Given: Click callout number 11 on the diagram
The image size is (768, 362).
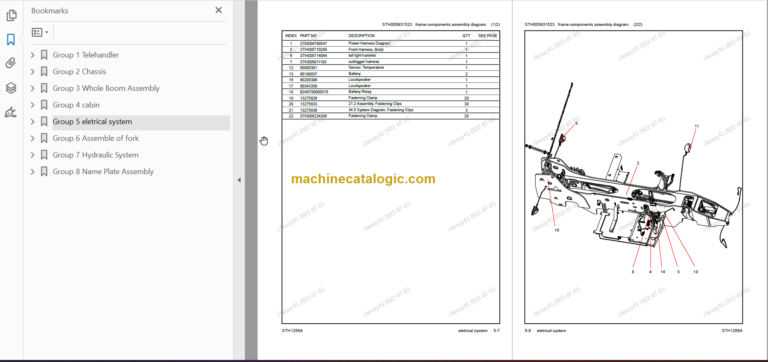Looking at the screenshot, I should point(696,126).
